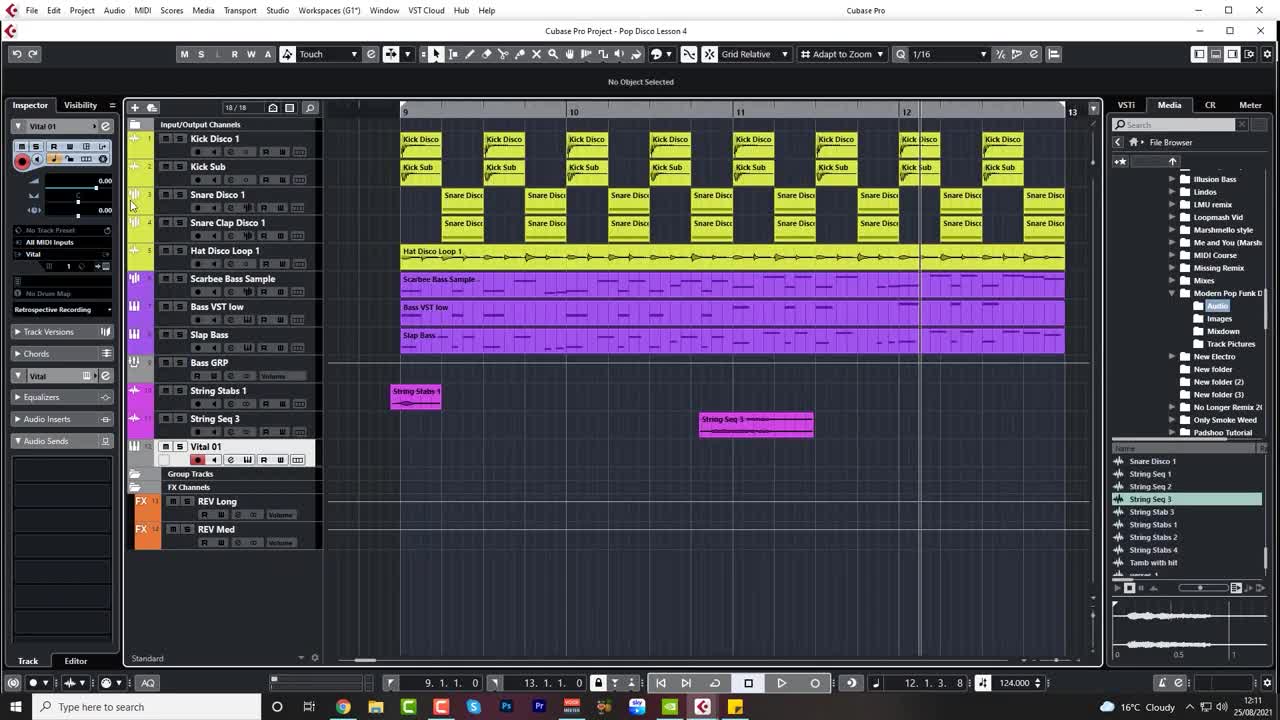
Task: Go to the previous marker in the transport
Action: point(660,683)
